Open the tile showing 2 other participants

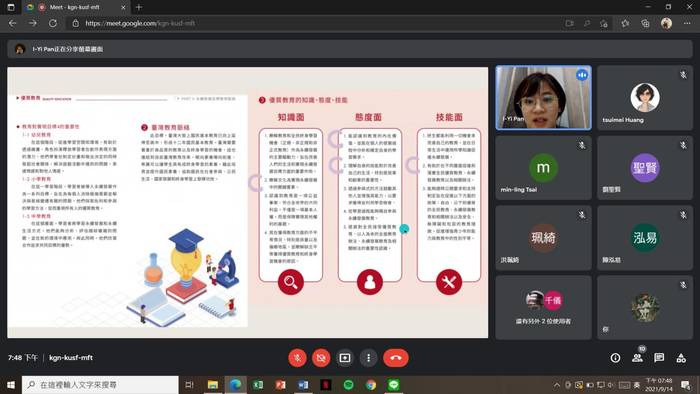543,307
